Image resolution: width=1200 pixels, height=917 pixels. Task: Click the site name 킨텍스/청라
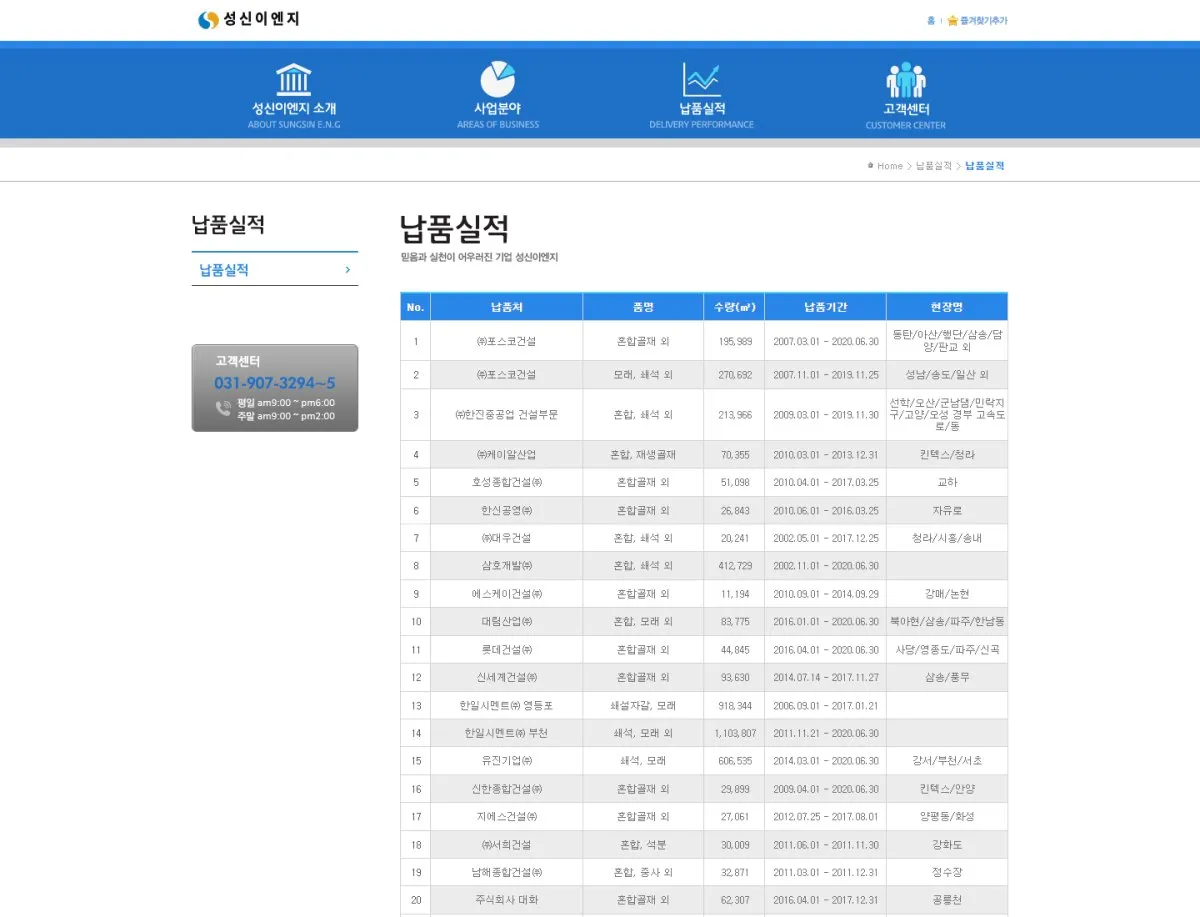[947, 455]
